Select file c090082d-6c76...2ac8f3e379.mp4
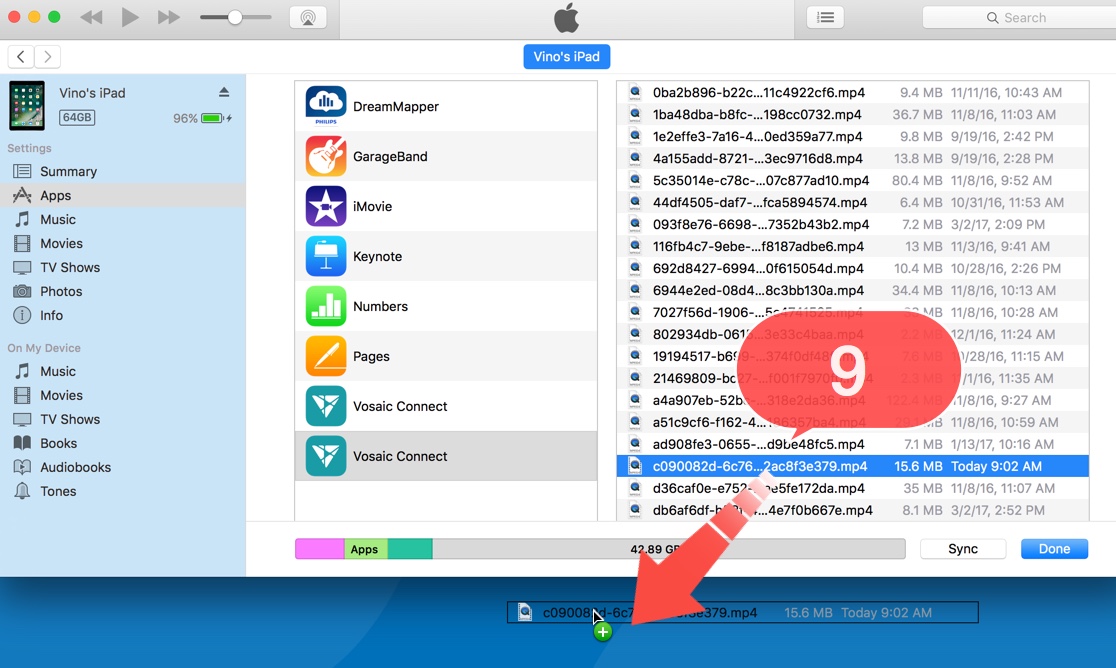This screenshot has width=1116, height=668. (853, 467)
